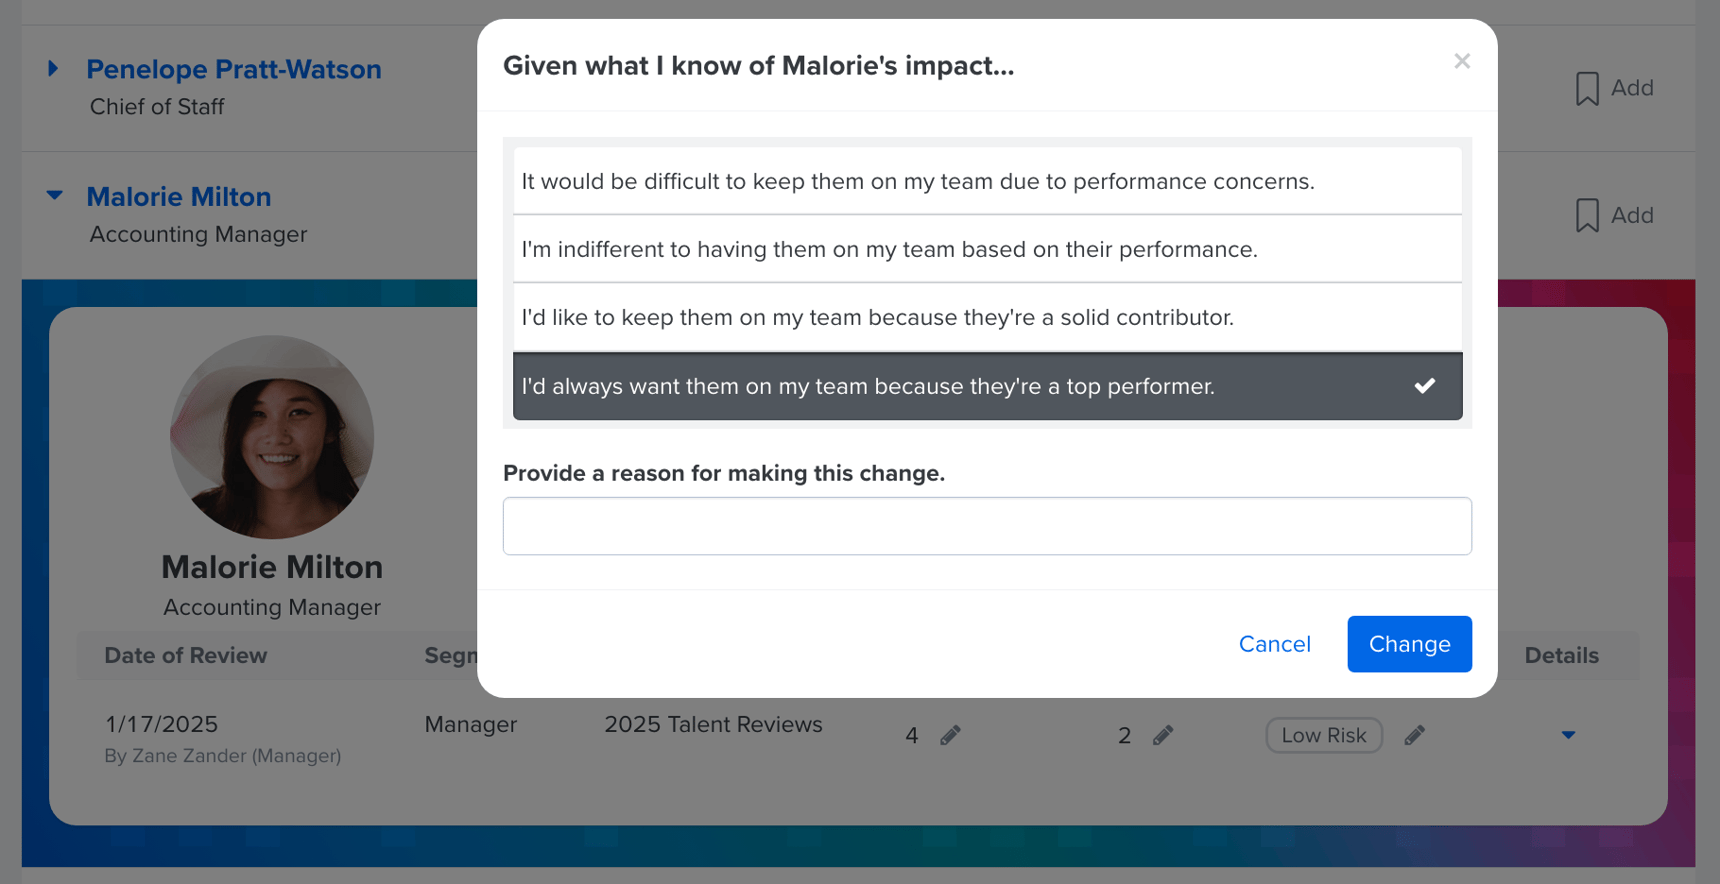The image size is (1720, 884).
Task: Click the checkmark on the selected top performer option
Action: tap(1424, 386)
